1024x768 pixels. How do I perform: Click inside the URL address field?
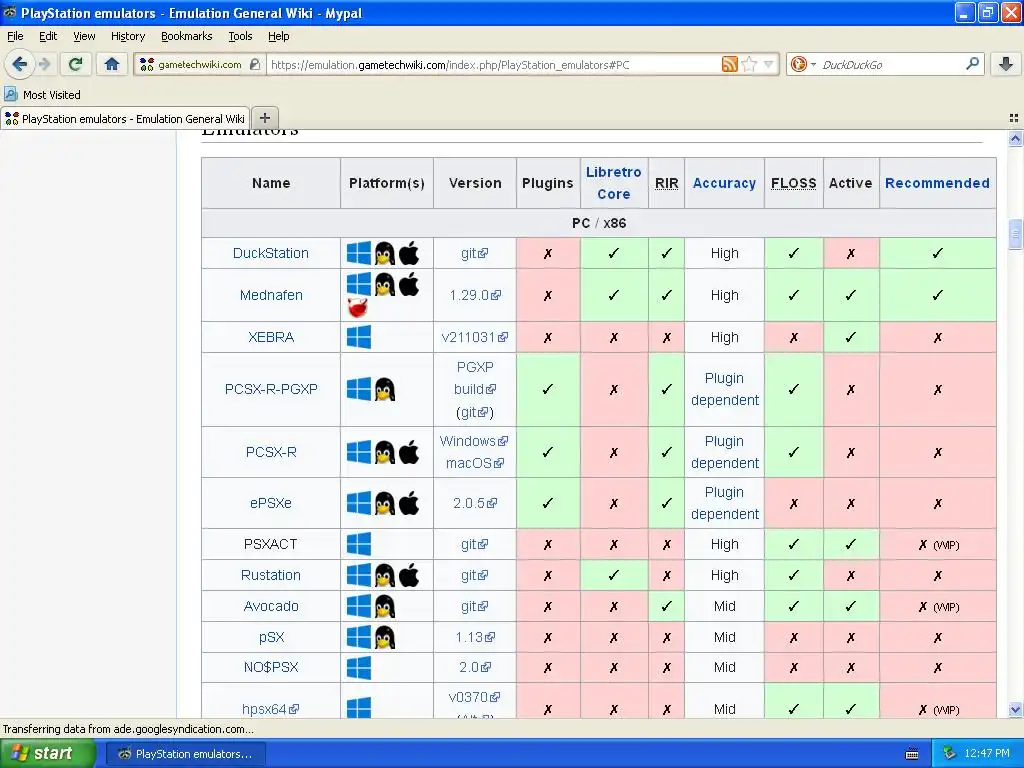click(493, 65)
